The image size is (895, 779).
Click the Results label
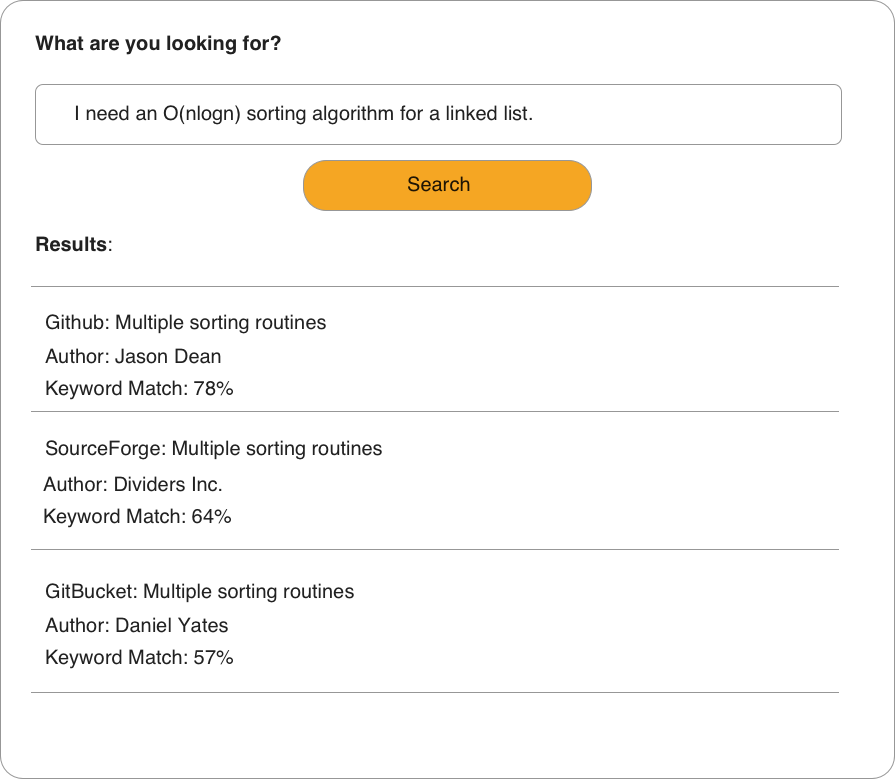71,244
